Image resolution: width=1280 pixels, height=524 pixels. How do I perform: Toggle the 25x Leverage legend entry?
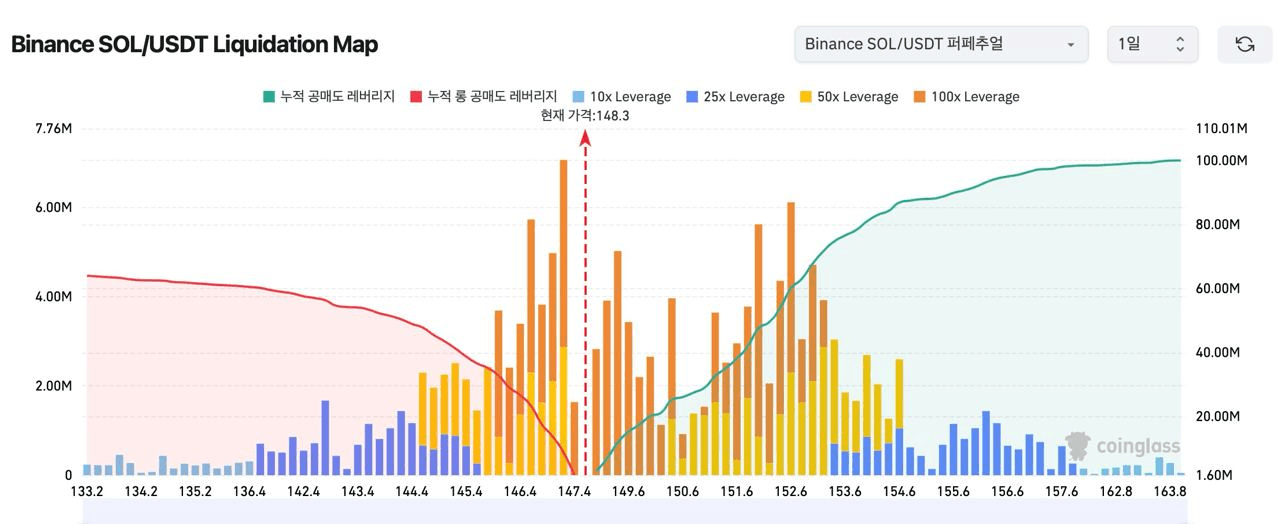[x=735, y=97]
